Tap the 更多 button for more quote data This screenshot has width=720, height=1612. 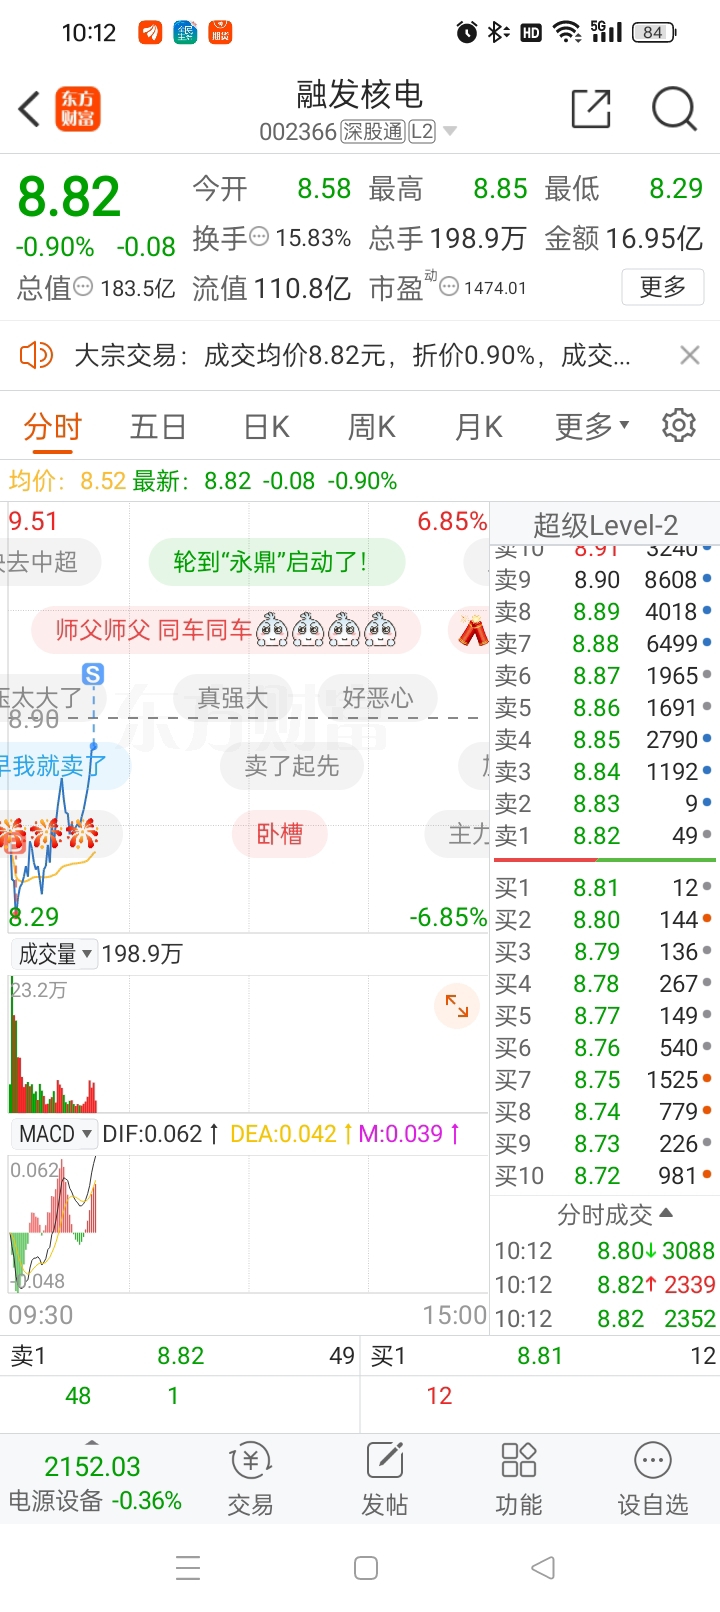(663, 287)
